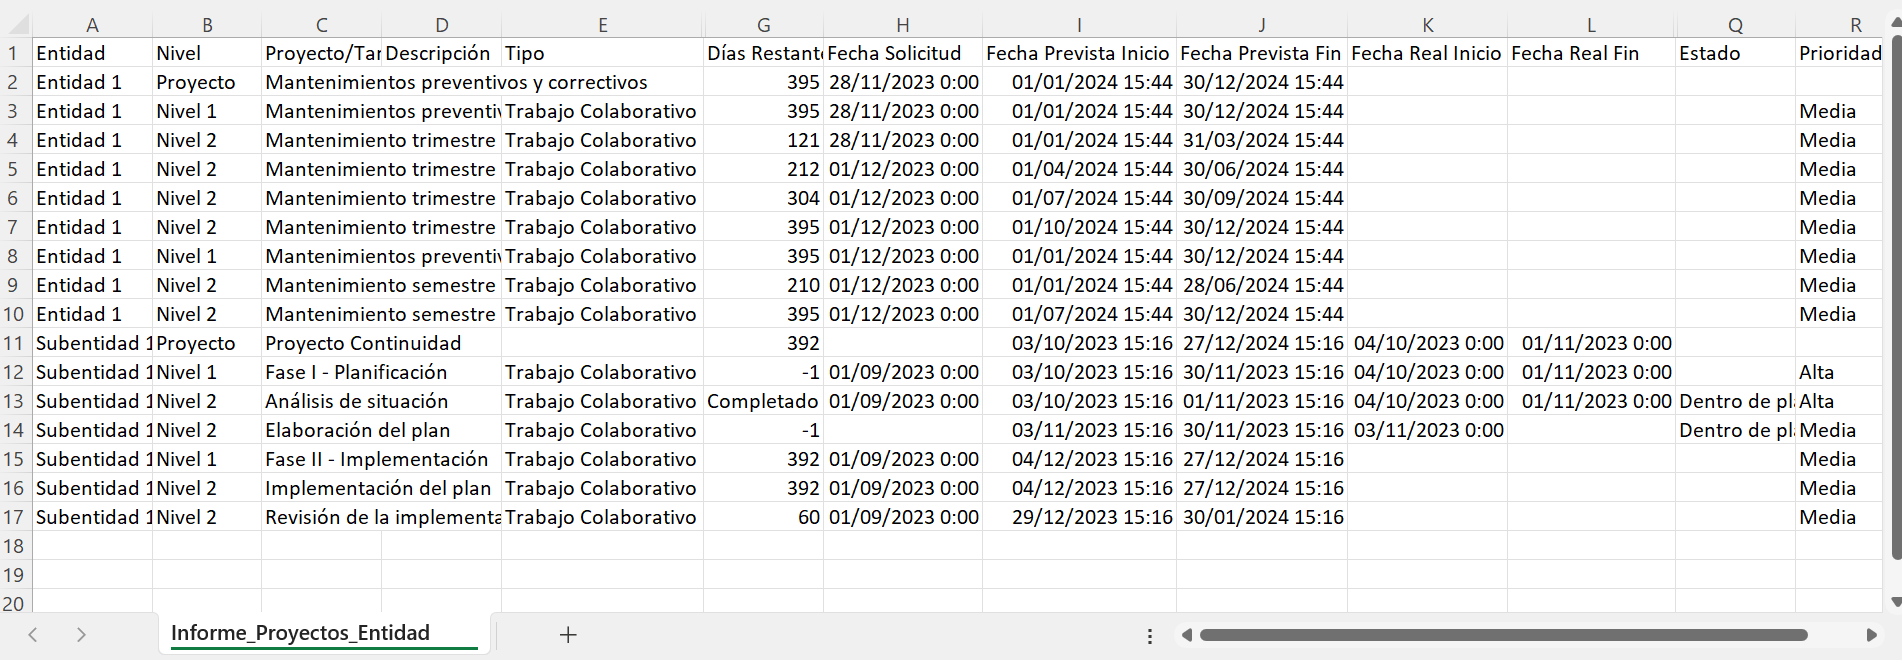Open the Informe_Proyectos_Entidad sheet tab
The width and height of the screenshot is (1902, 660).
[x=300, y=633]
